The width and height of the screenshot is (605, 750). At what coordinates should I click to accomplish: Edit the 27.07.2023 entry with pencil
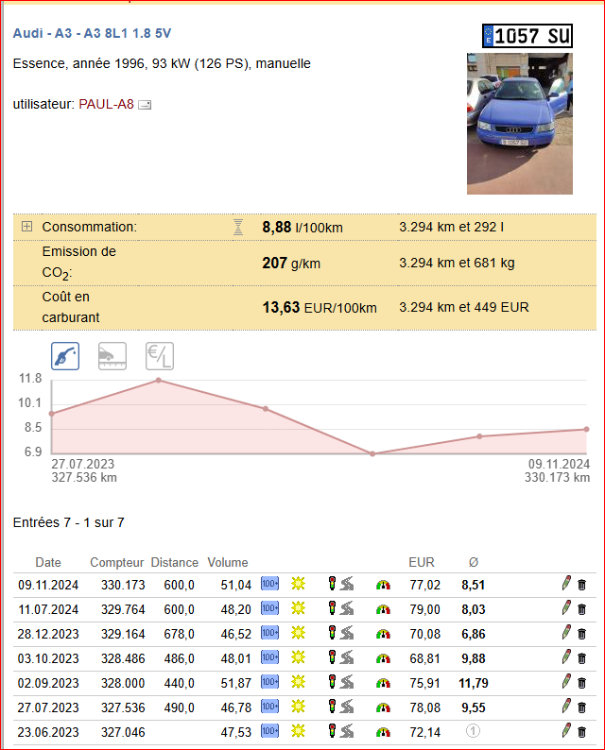pyautogui.click(x=566, y=706)
